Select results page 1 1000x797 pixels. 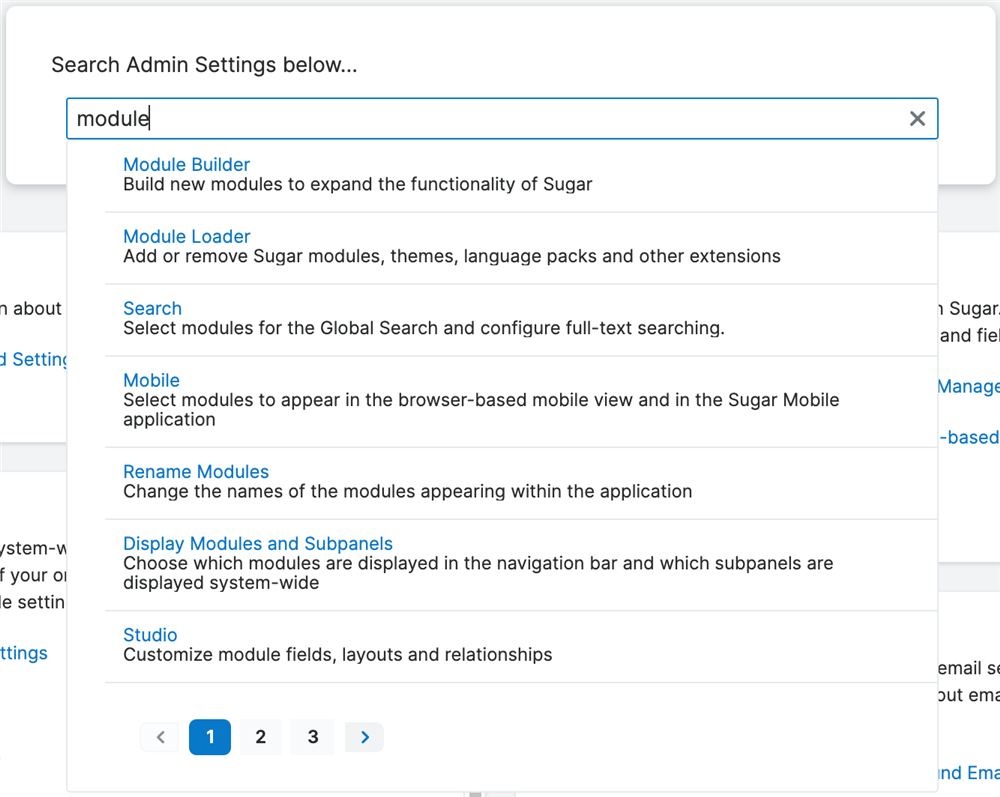click(x=210, y=737)
